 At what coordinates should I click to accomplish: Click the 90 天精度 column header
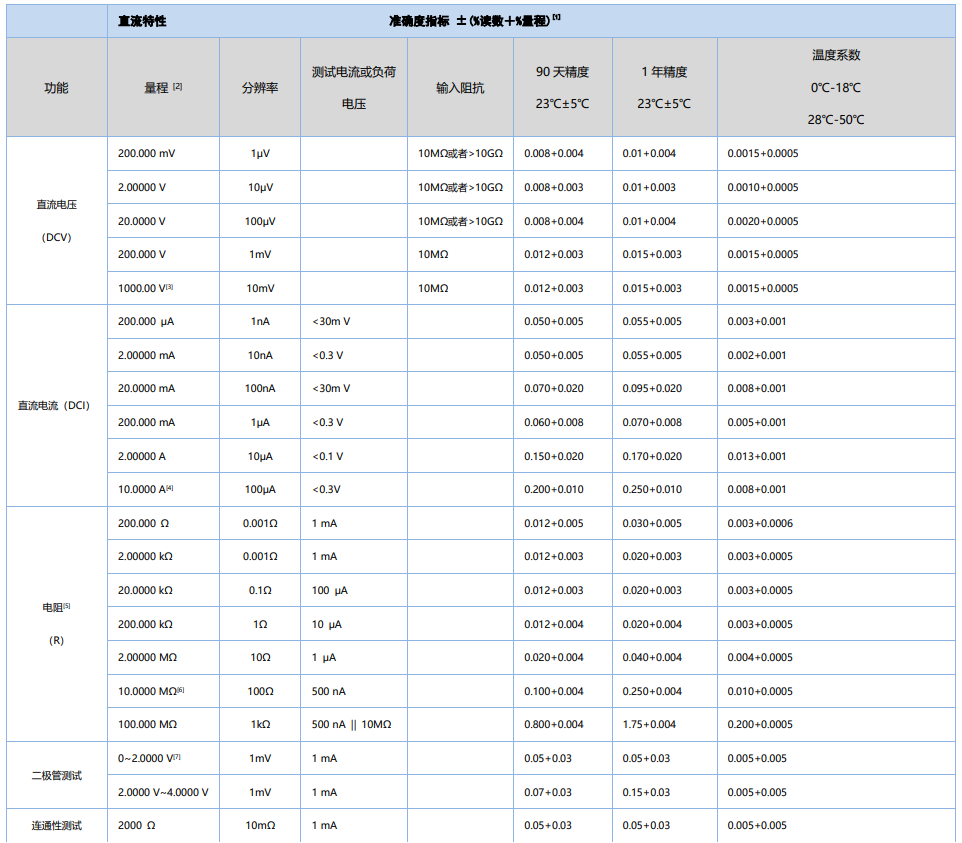point(562,72)
